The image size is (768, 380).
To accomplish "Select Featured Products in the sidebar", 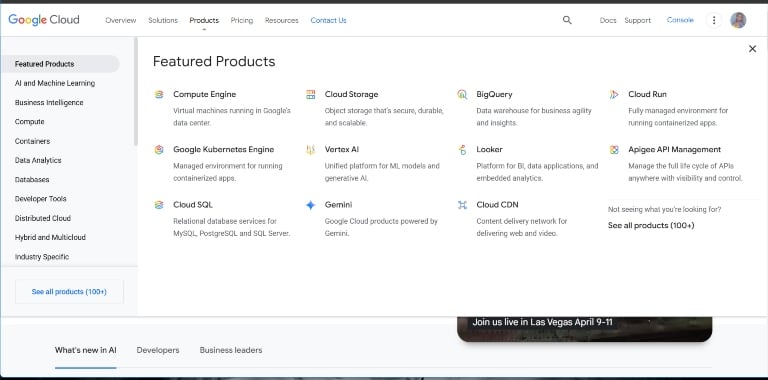I will click(x=60, y=64).
